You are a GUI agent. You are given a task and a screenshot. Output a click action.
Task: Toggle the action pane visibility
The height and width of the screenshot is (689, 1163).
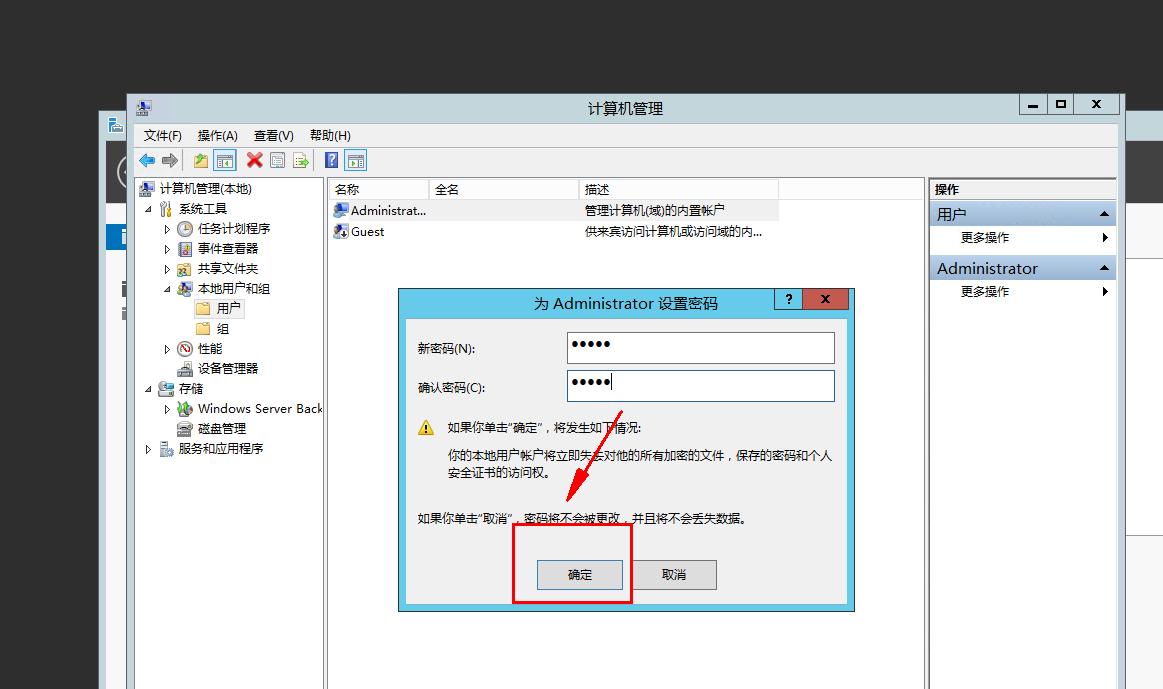point(353,160)
